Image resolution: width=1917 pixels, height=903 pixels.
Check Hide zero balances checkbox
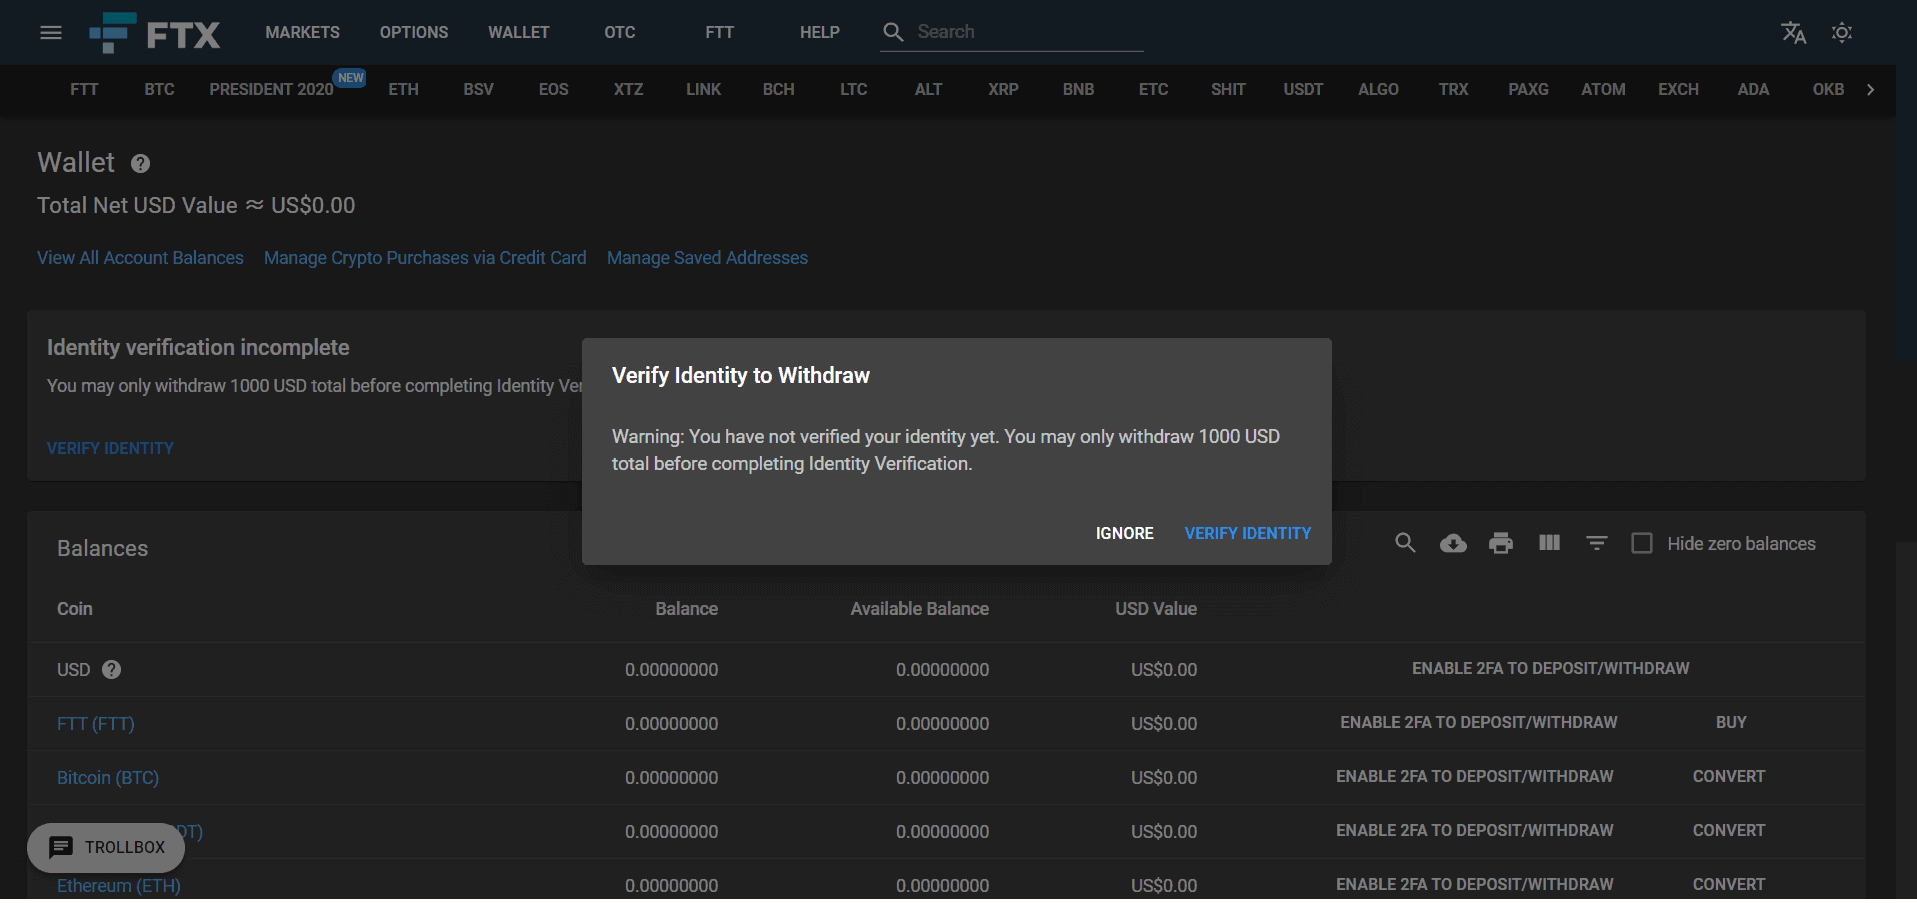(1642, 543)
